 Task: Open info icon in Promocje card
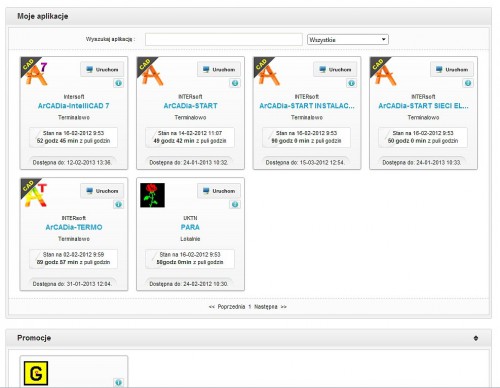tap(118, 382)
